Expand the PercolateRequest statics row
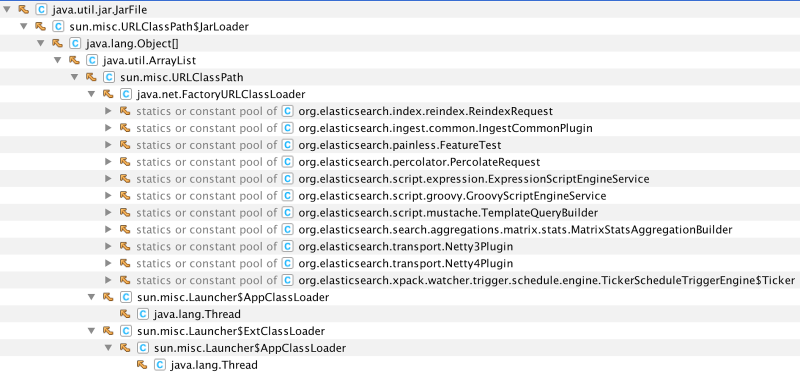Viewport: 800px width, 373px height. pos(108,162)
